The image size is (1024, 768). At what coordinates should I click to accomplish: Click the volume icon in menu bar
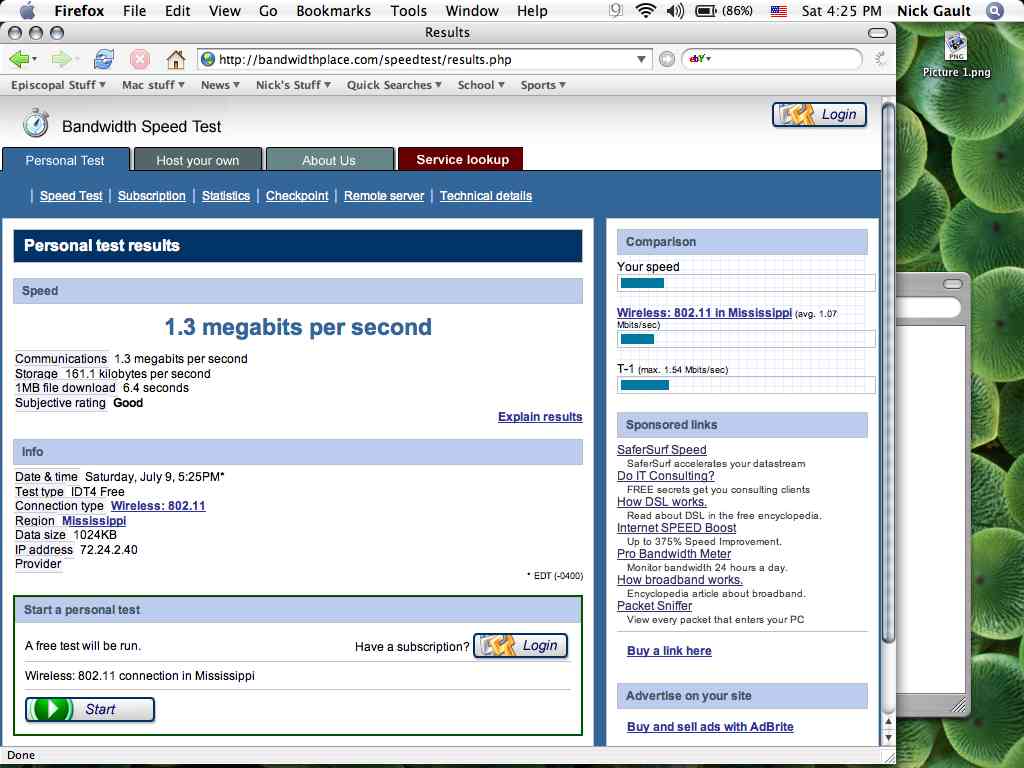click(x=675, y=10)
